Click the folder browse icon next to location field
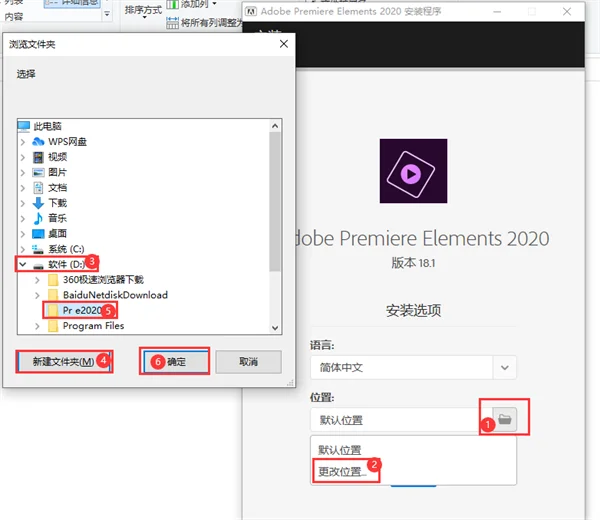The width and height of the screenshot is (600, 520). (505, 419)
